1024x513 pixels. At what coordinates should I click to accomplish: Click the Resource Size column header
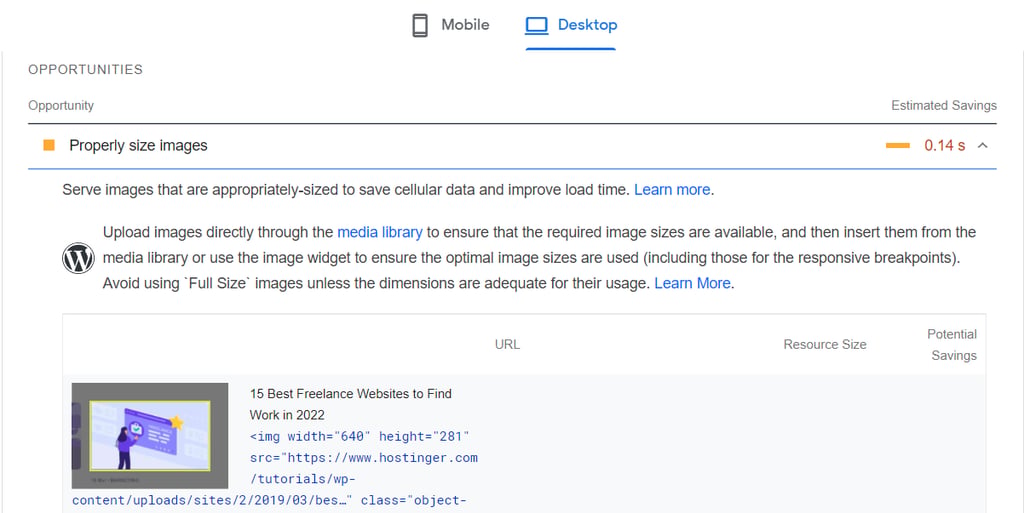tap(825, 345)
